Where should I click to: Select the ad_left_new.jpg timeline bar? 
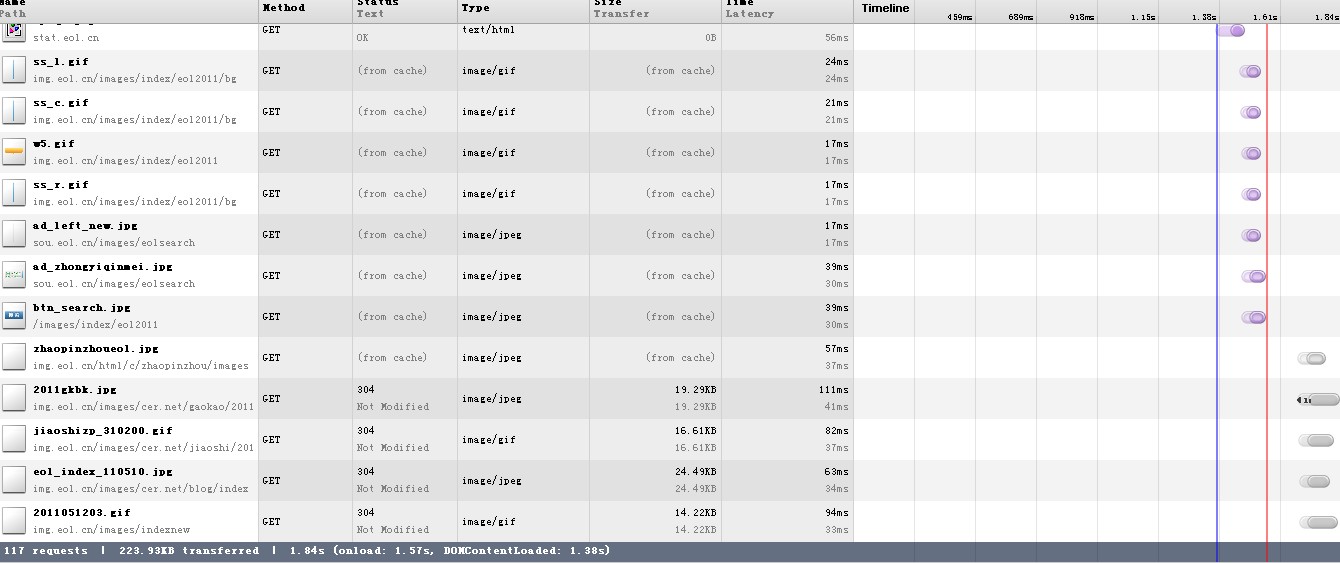[x=1250, y=235]
